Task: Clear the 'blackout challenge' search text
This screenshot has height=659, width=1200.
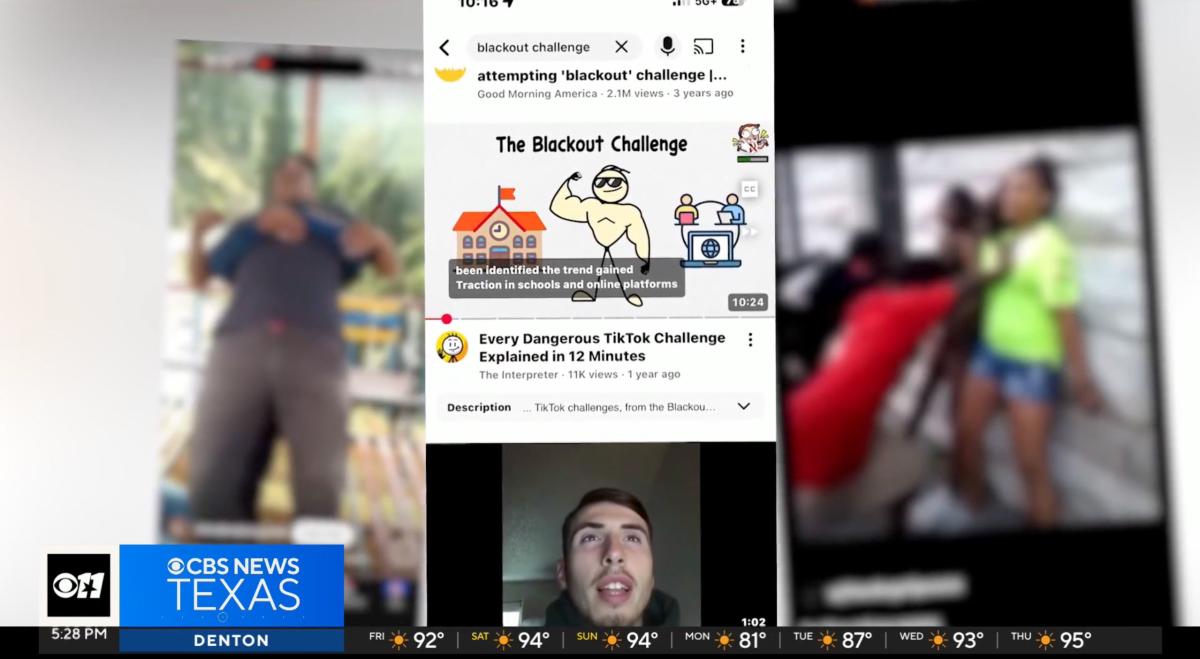Action: pos(621,47)
